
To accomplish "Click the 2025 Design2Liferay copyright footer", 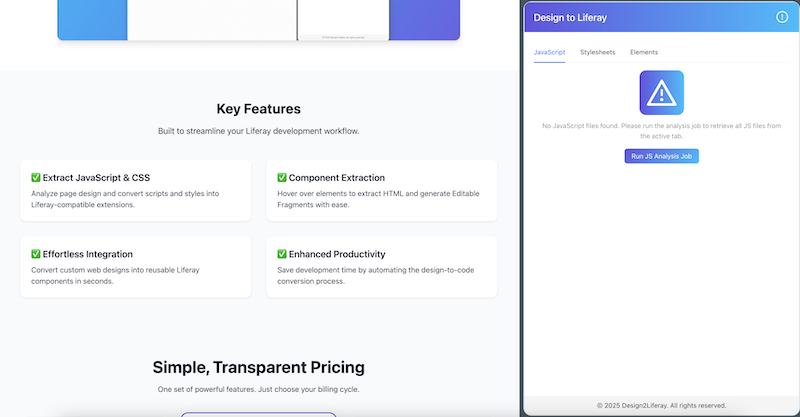I will pyautogui.click(x=660, y=405).
